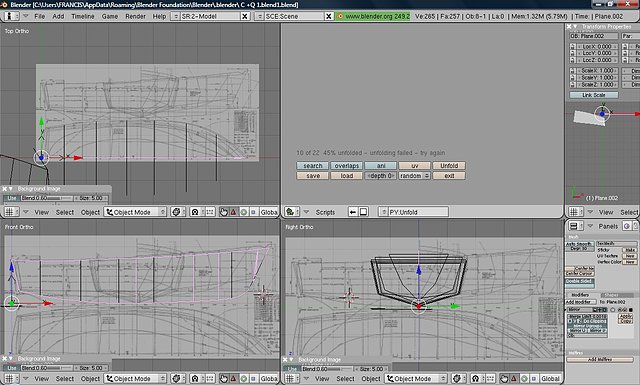This screenshot has height=385, width=640.
Task: Click the search button in Unfold script
Action: click(x=313, y=166)
